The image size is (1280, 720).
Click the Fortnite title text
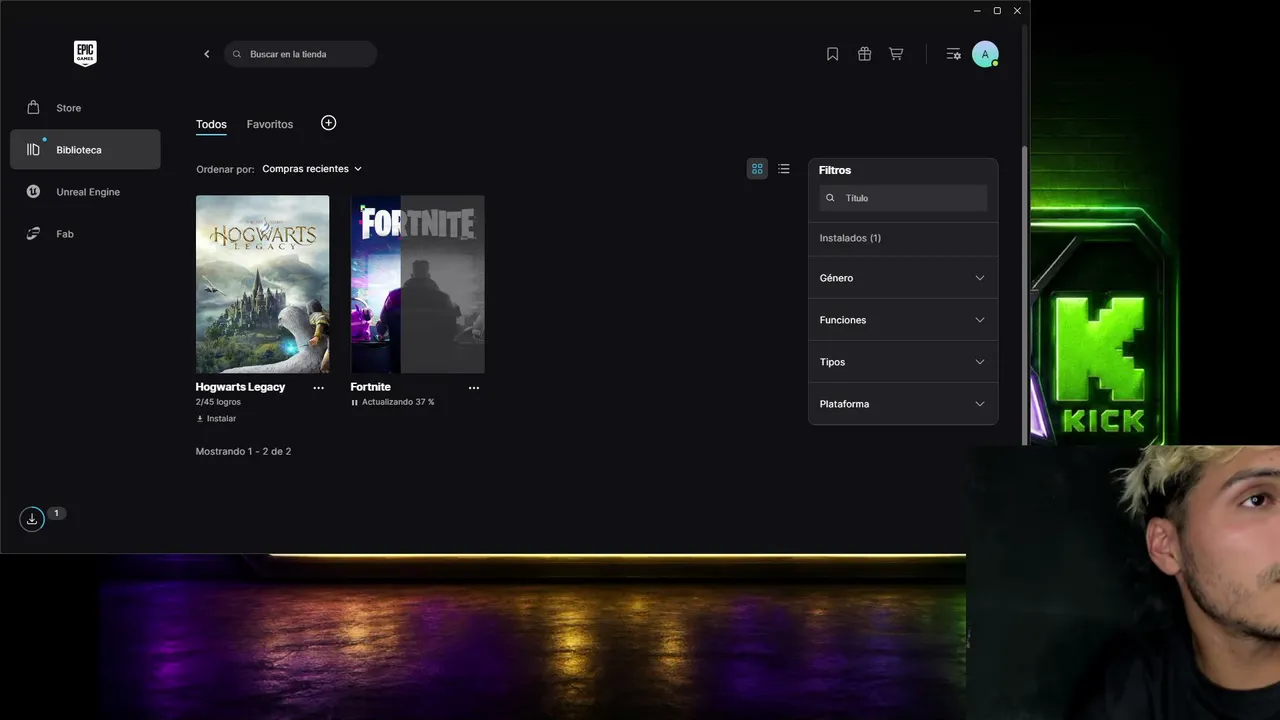point(371,387)
